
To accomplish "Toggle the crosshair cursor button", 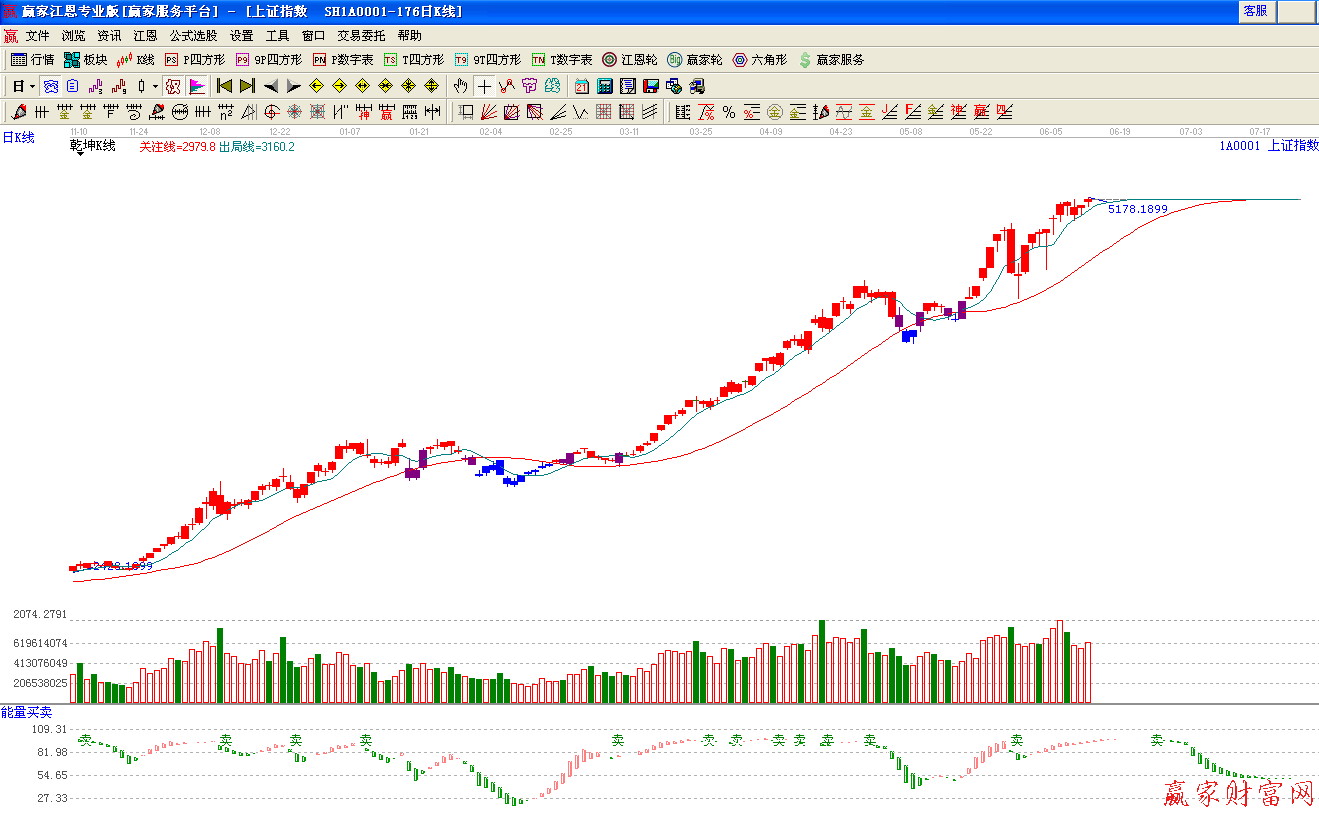I will click(x=484, y=86).
